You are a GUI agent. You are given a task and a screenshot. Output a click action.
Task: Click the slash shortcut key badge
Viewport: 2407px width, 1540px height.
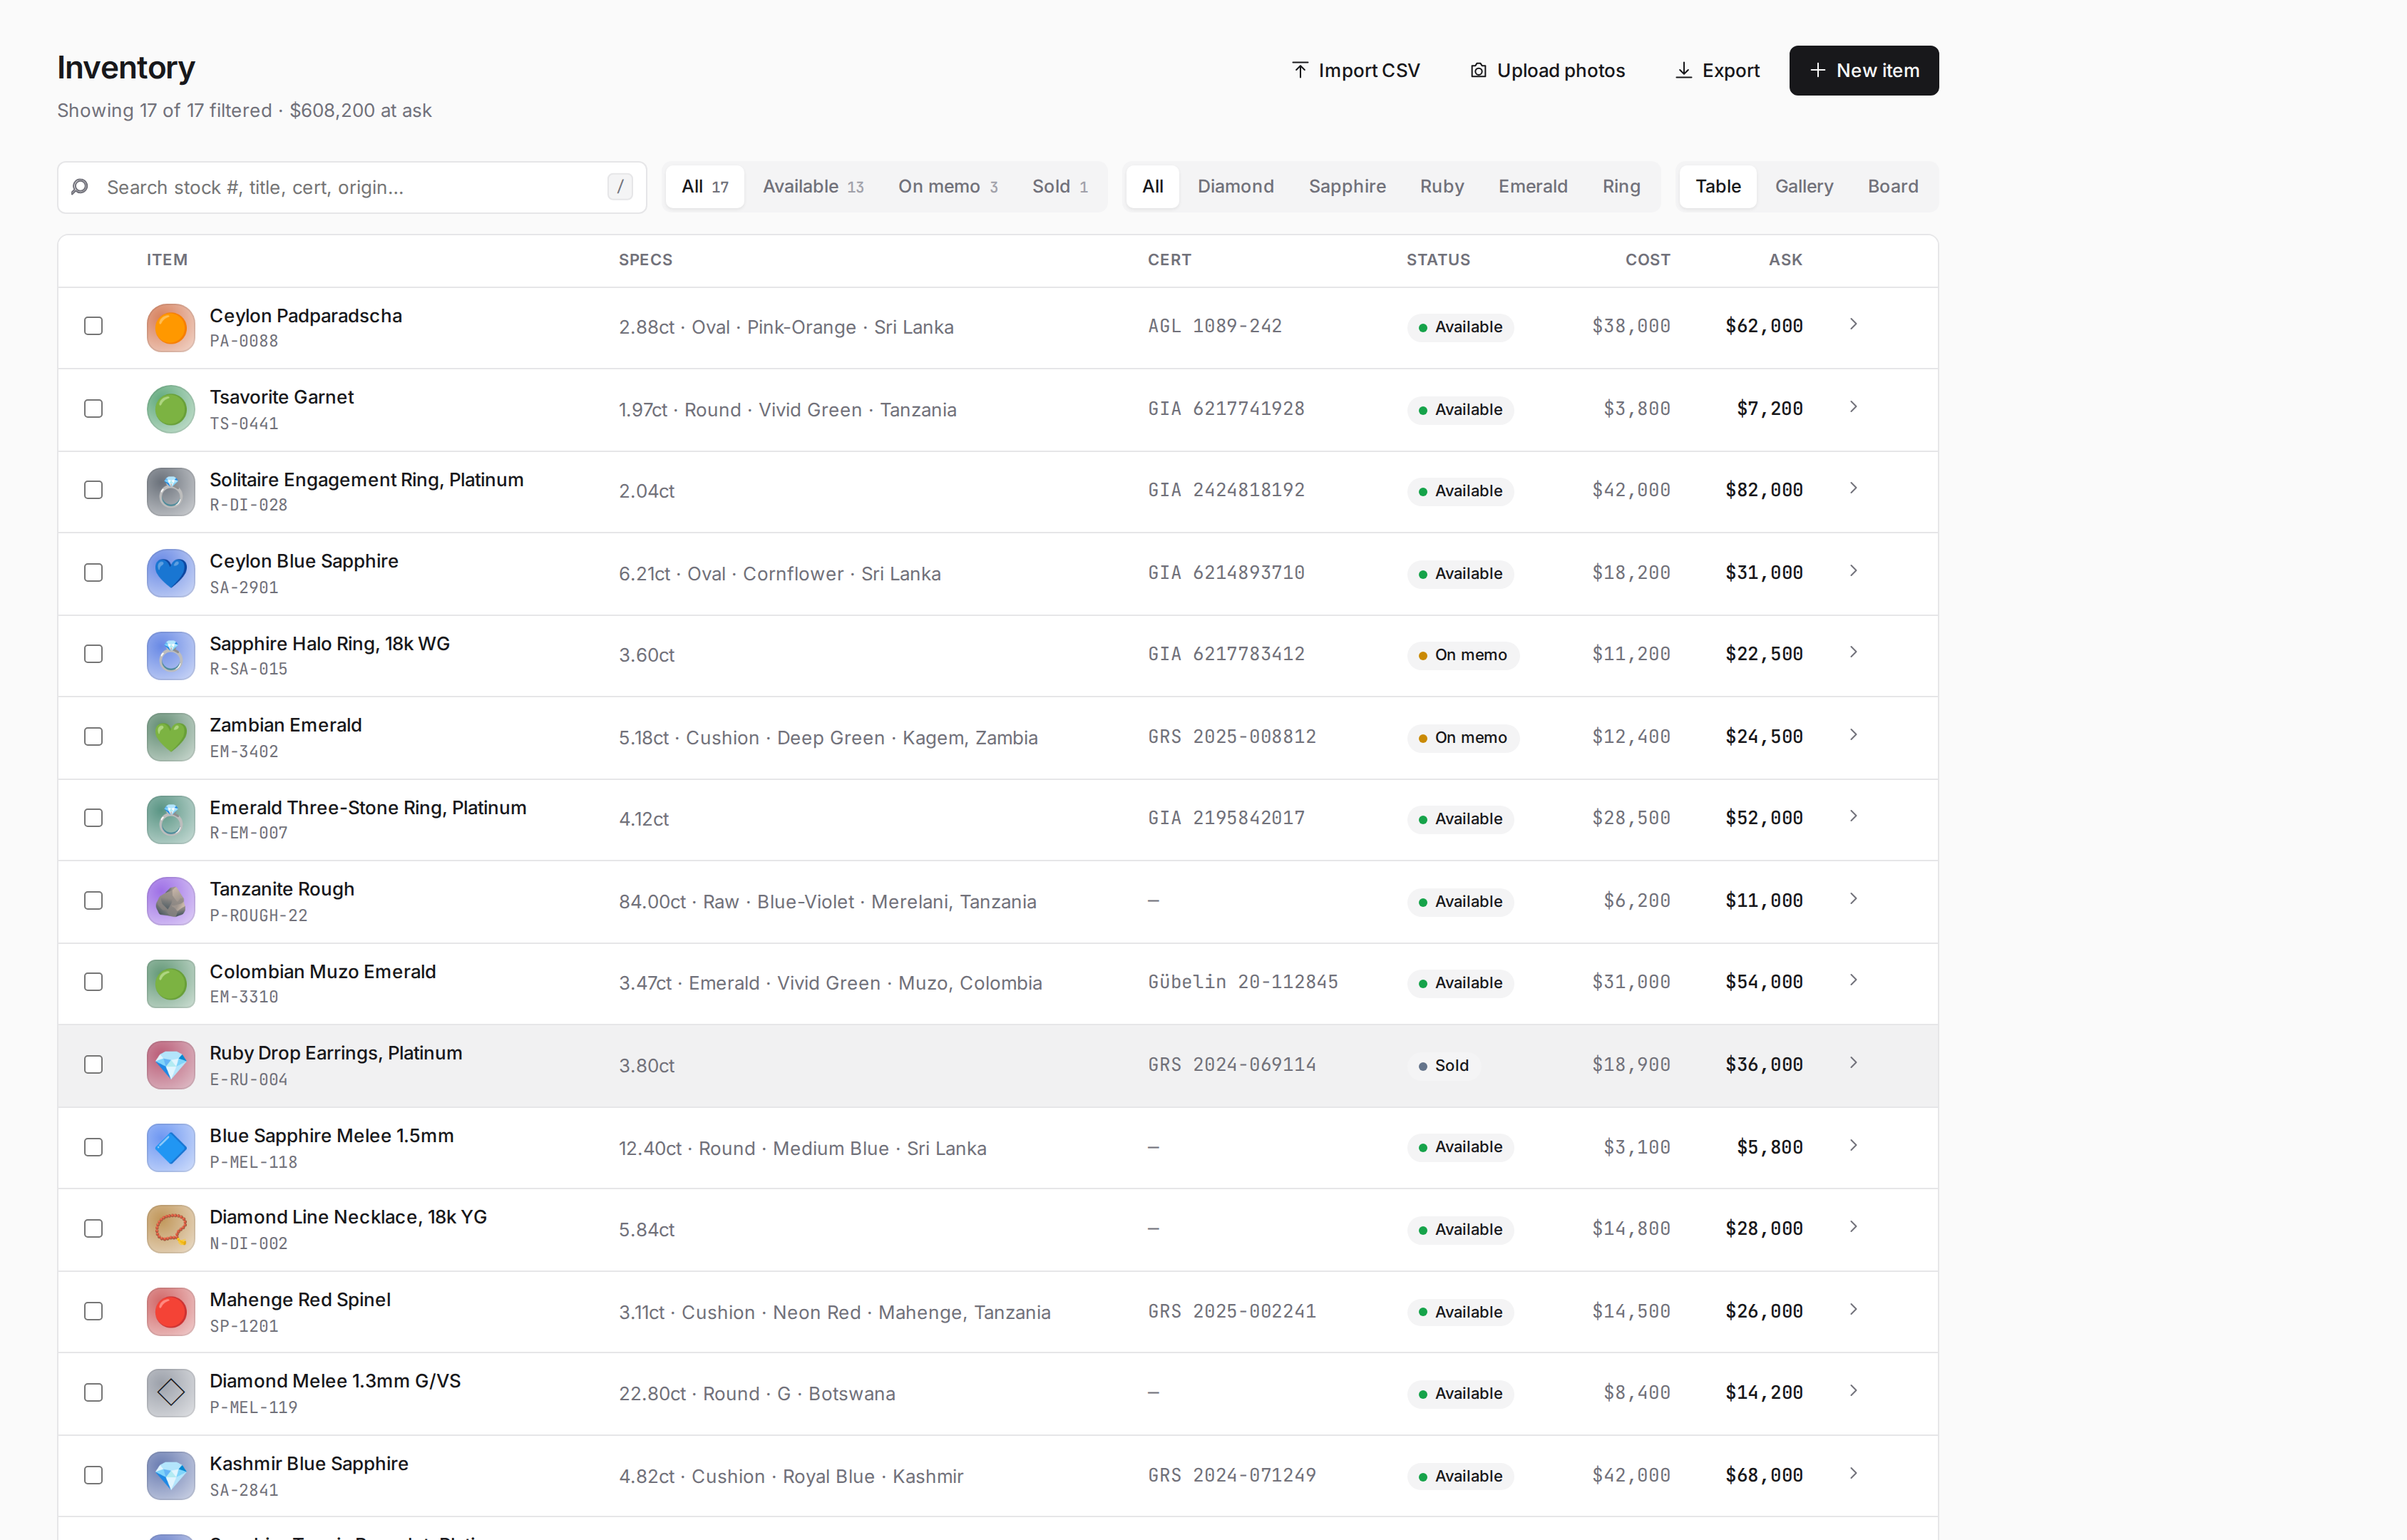[620, 187]
